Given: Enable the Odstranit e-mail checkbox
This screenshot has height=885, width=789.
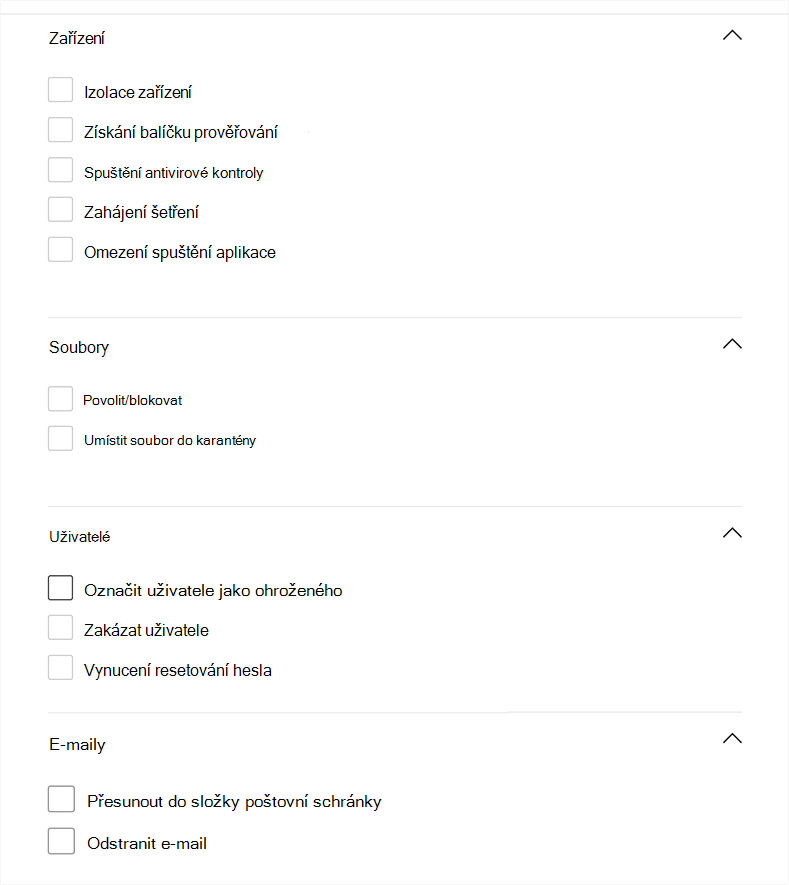Looking at the screenshot, I should click(x=61, y=841).
